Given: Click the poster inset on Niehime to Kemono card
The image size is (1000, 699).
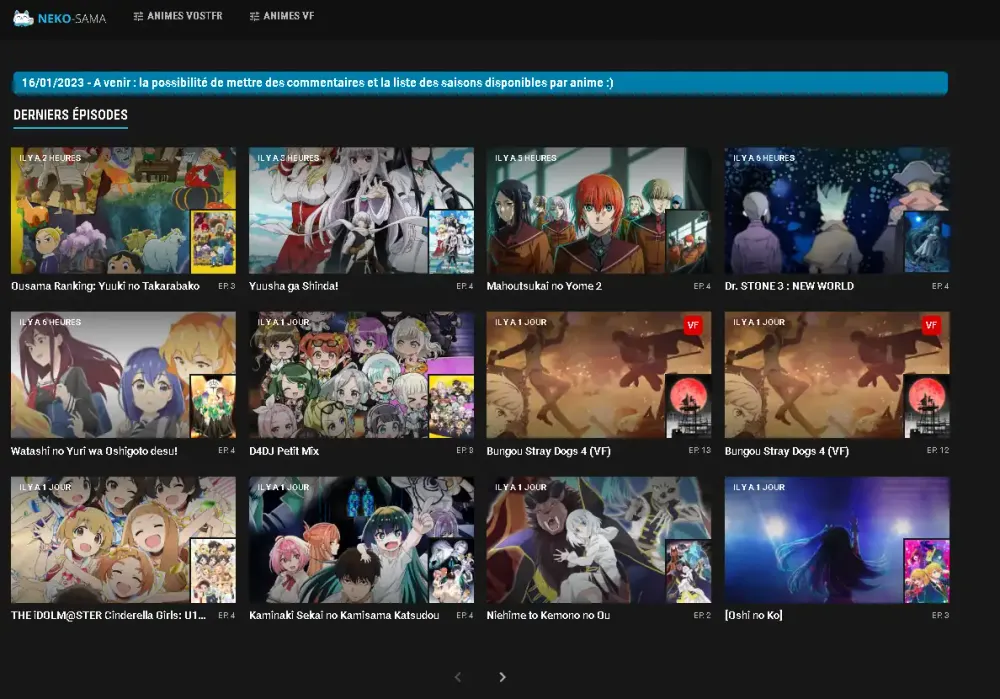Looking at the screenshot, I should tap(689, 571).
